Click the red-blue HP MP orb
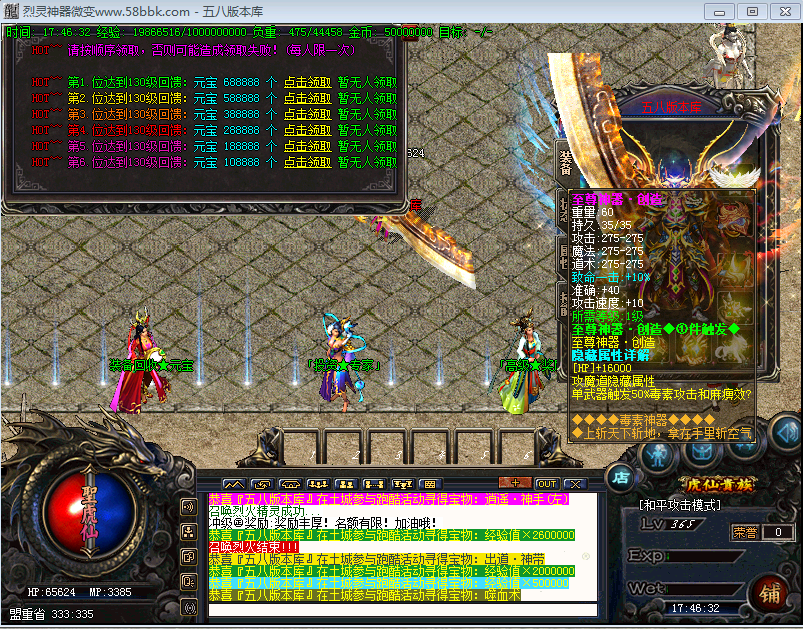Screen dimensions: 803x629 [x=90, y=514]
